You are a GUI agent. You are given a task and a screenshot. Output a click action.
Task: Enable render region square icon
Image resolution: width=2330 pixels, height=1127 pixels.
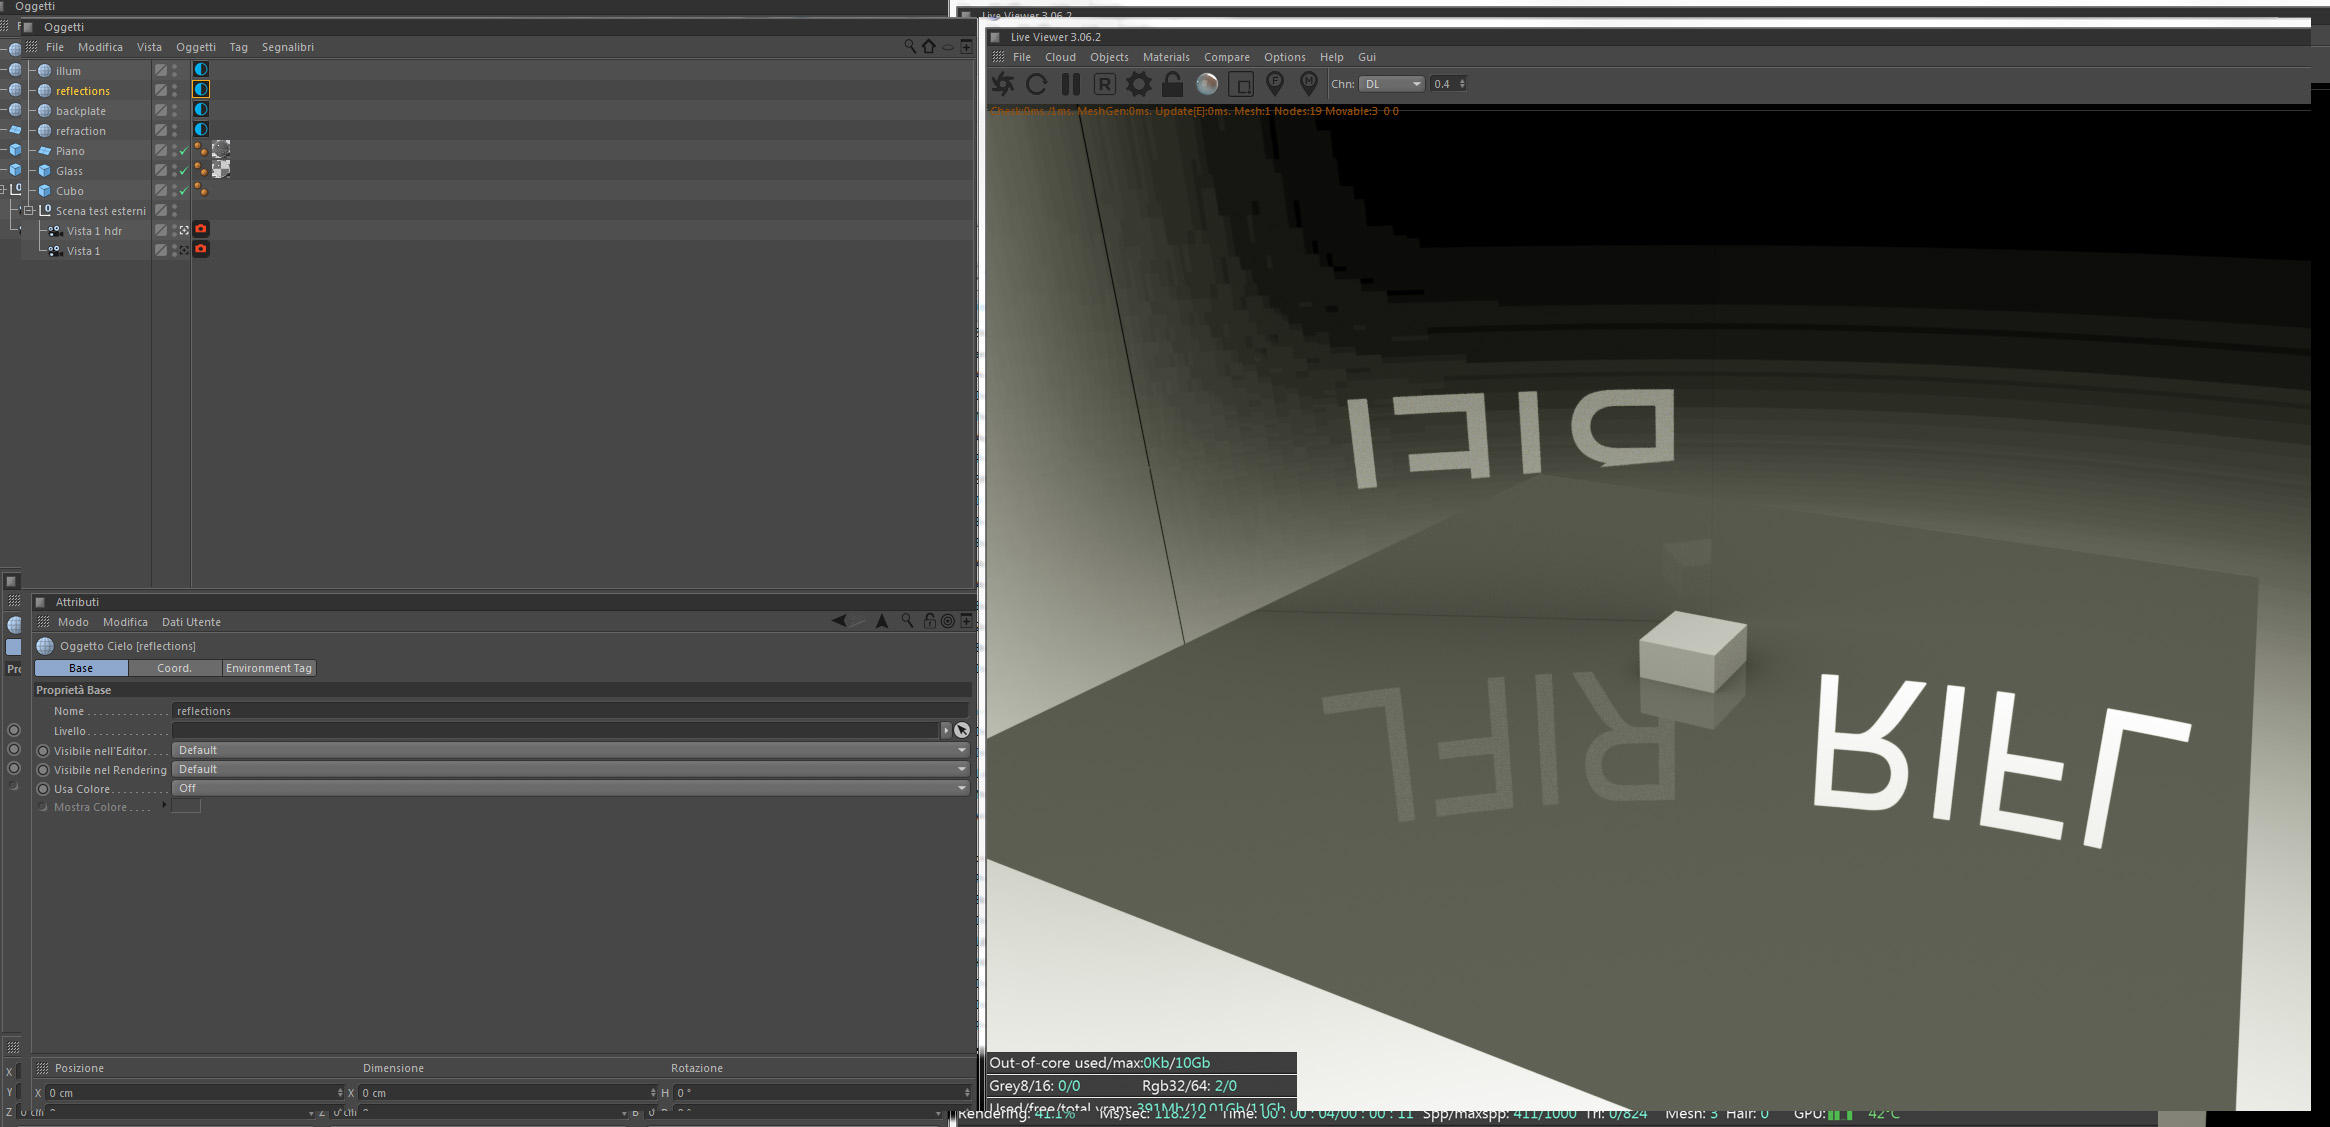pos(1241,84)
